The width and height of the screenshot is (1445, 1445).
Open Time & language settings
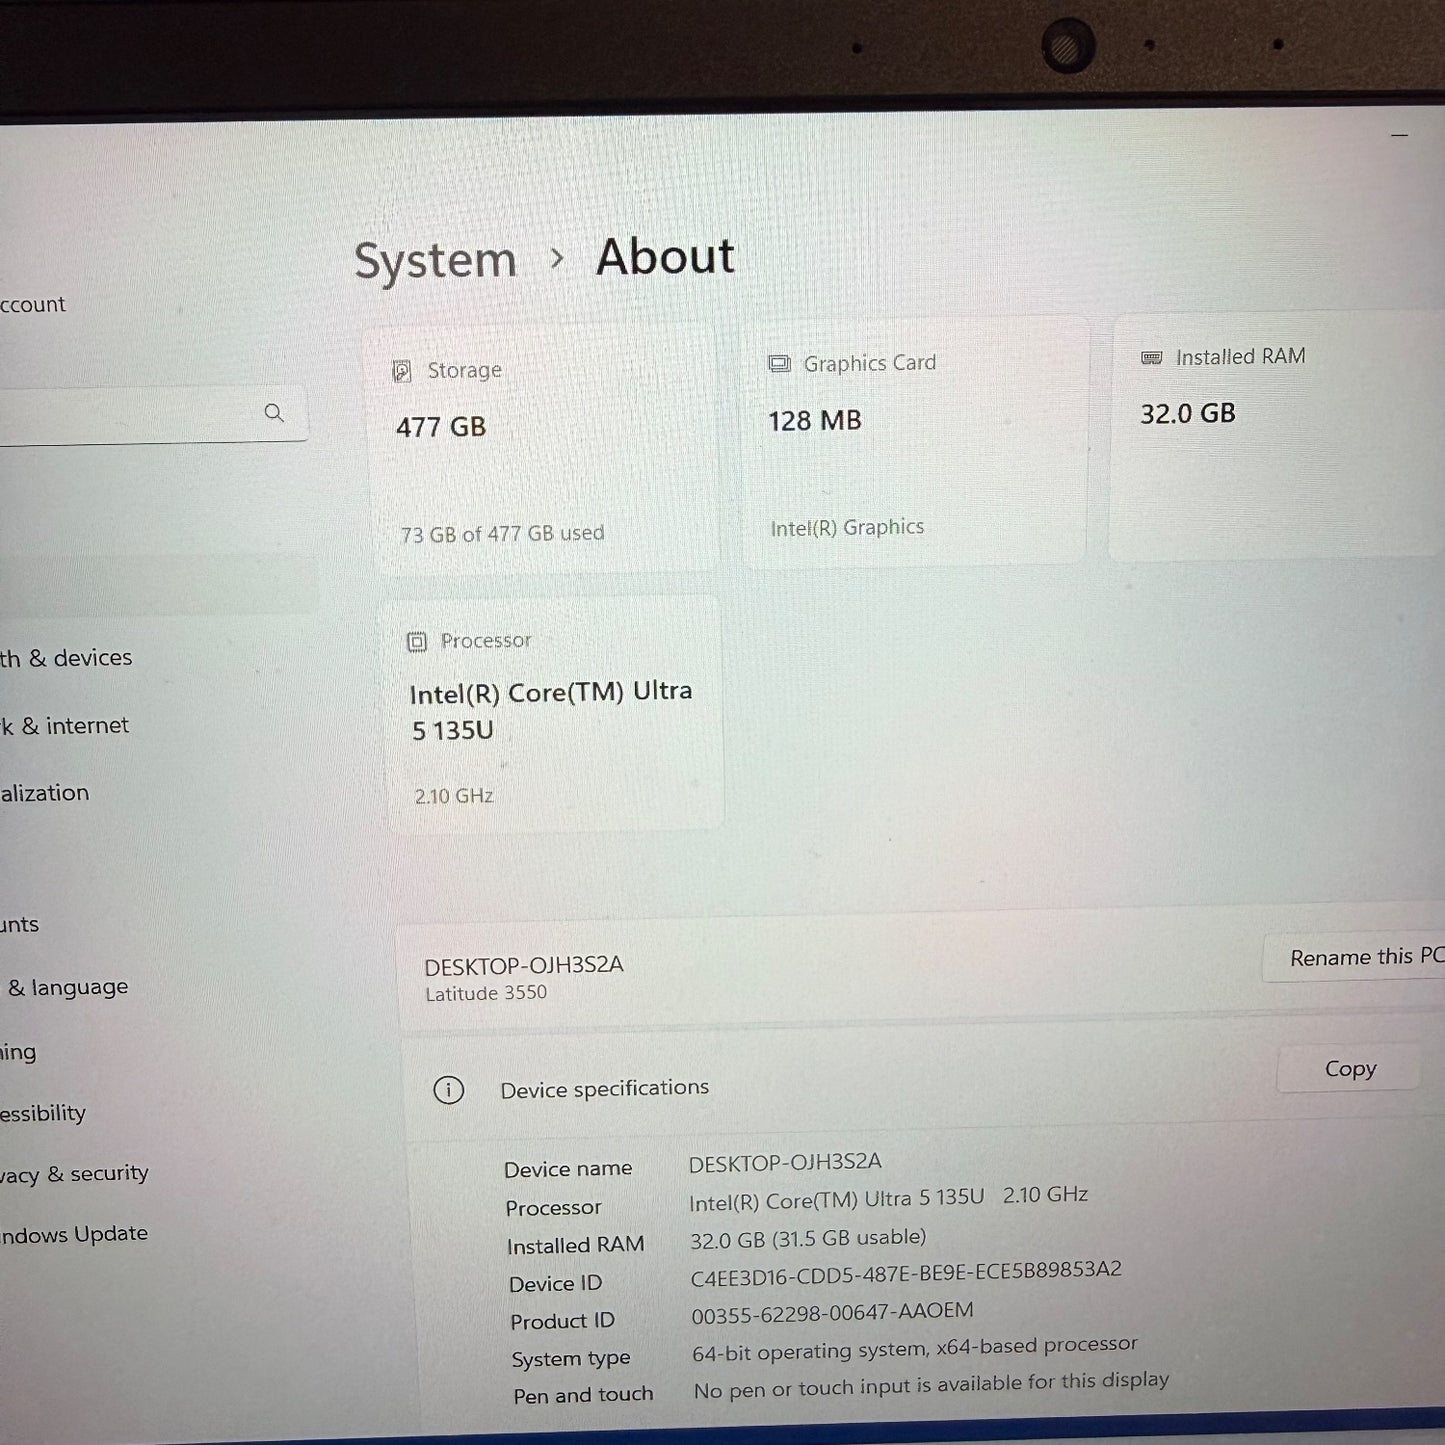(x=68, y=987)
